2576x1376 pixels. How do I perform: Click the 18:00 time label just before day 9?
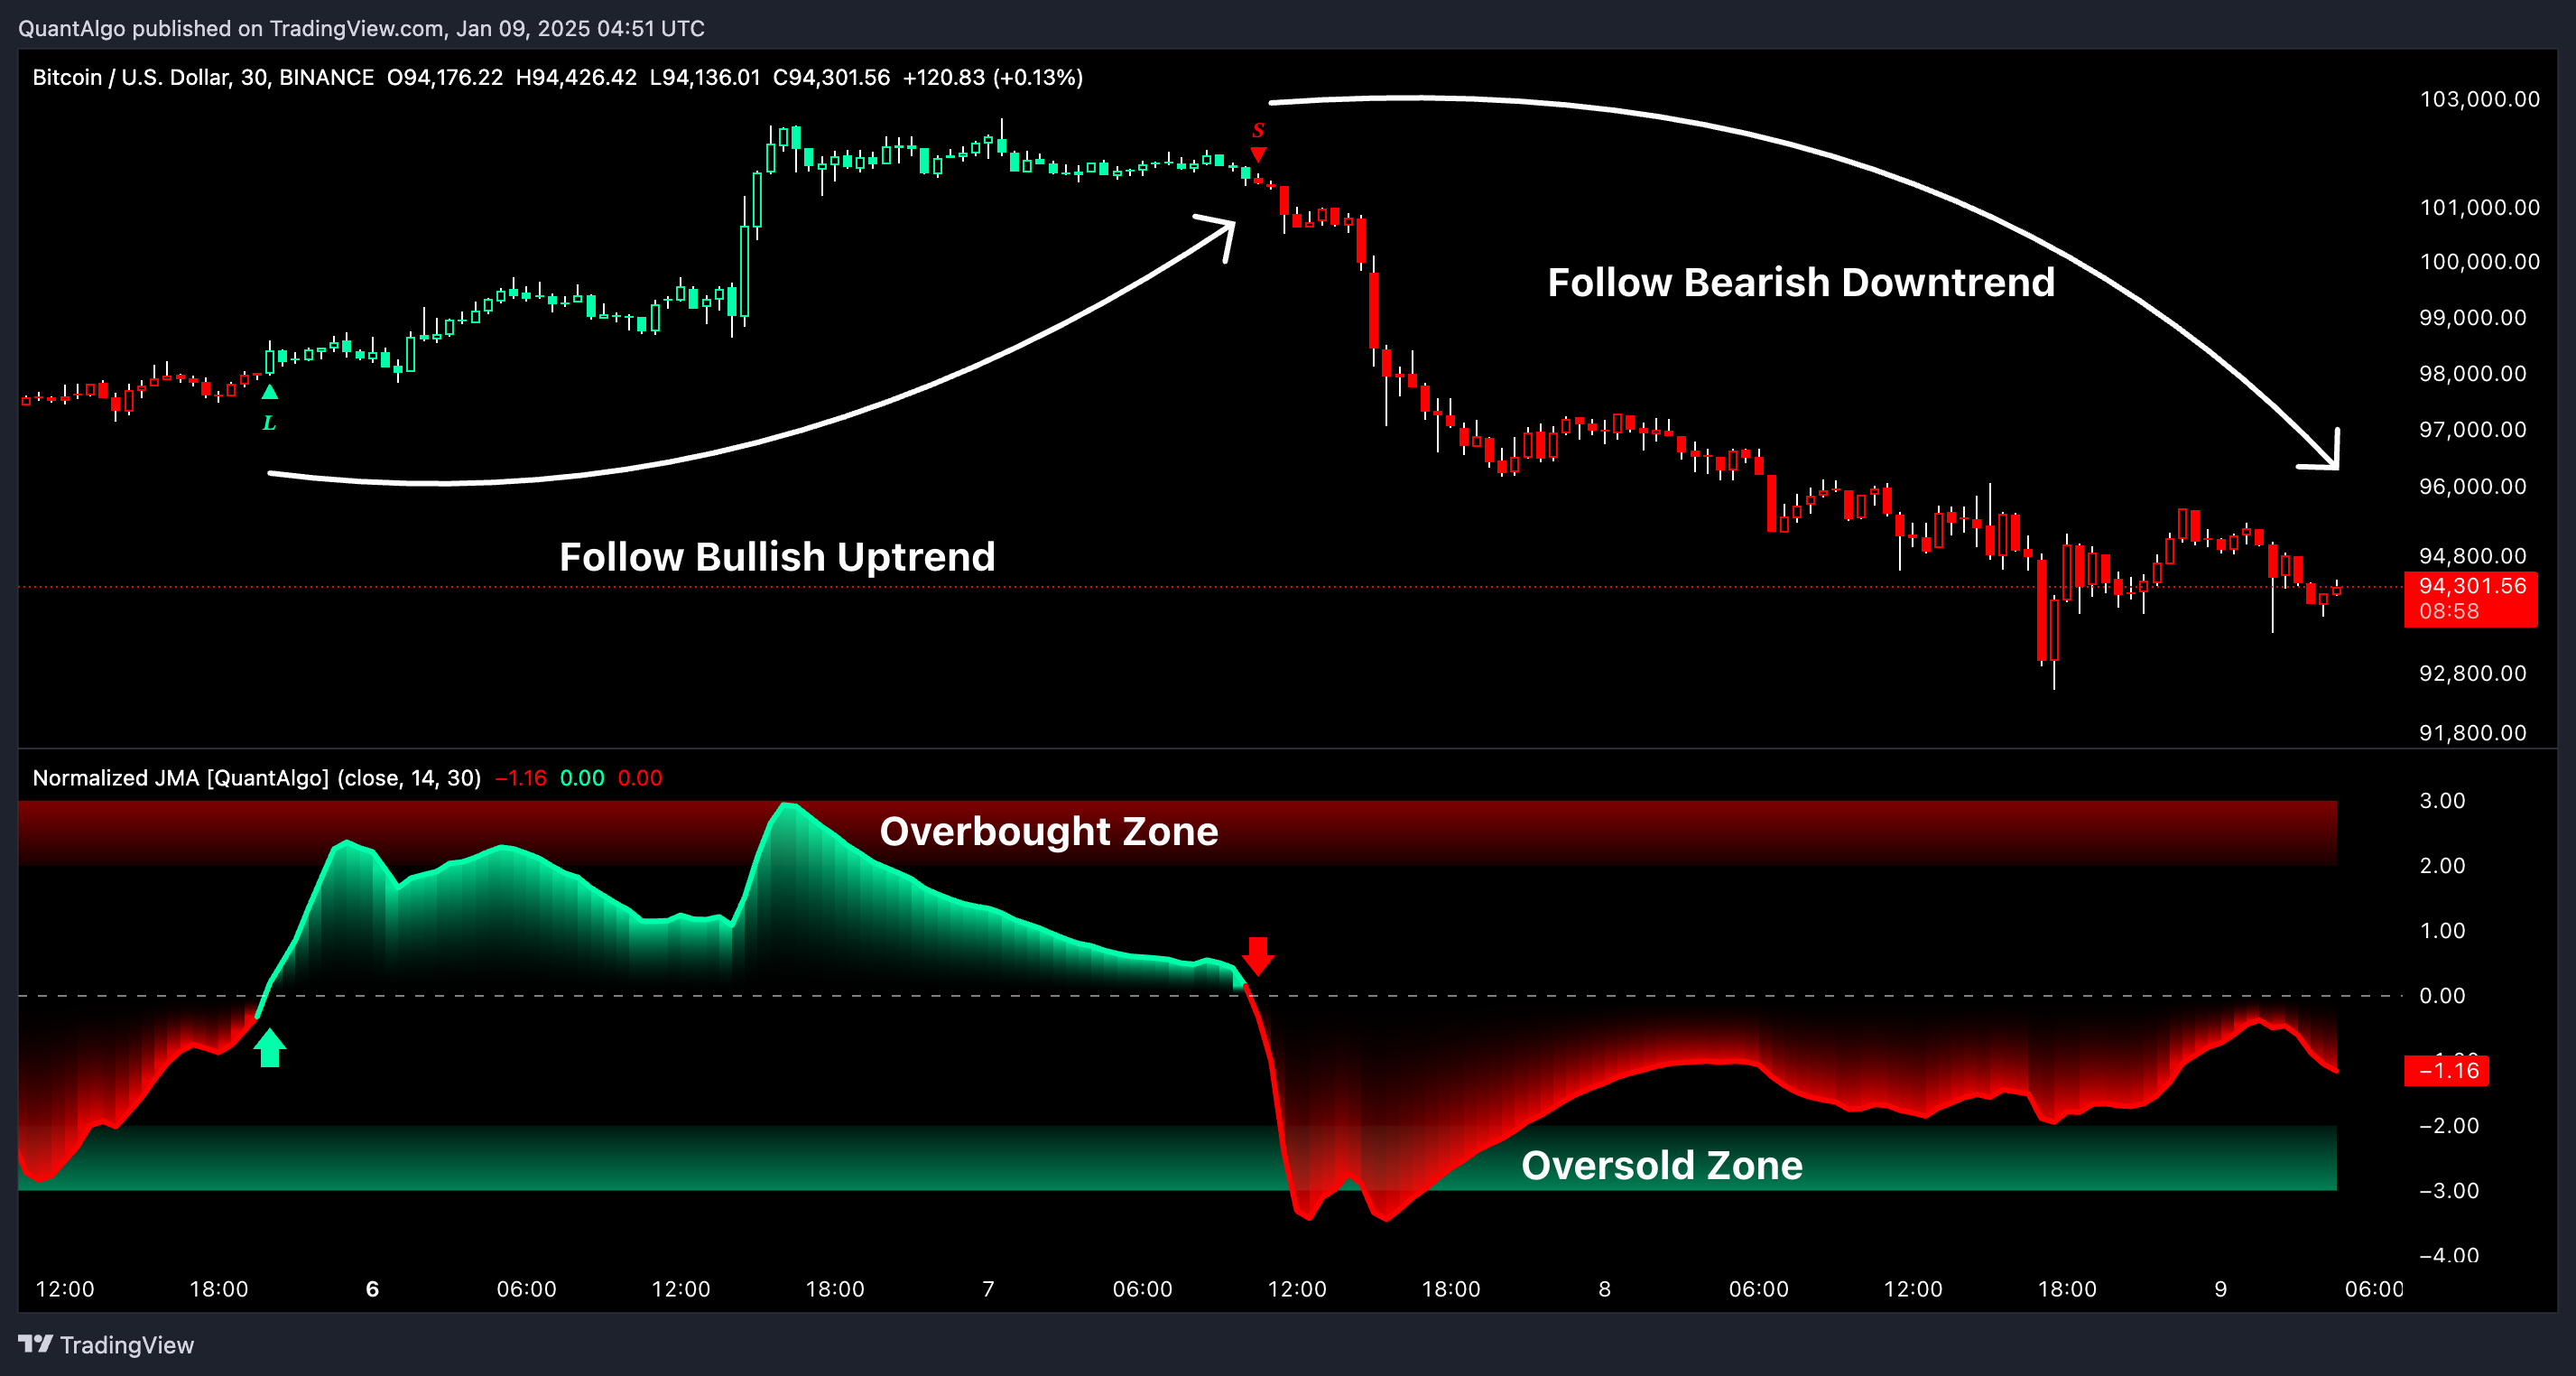click(x=2067, y=1289)
